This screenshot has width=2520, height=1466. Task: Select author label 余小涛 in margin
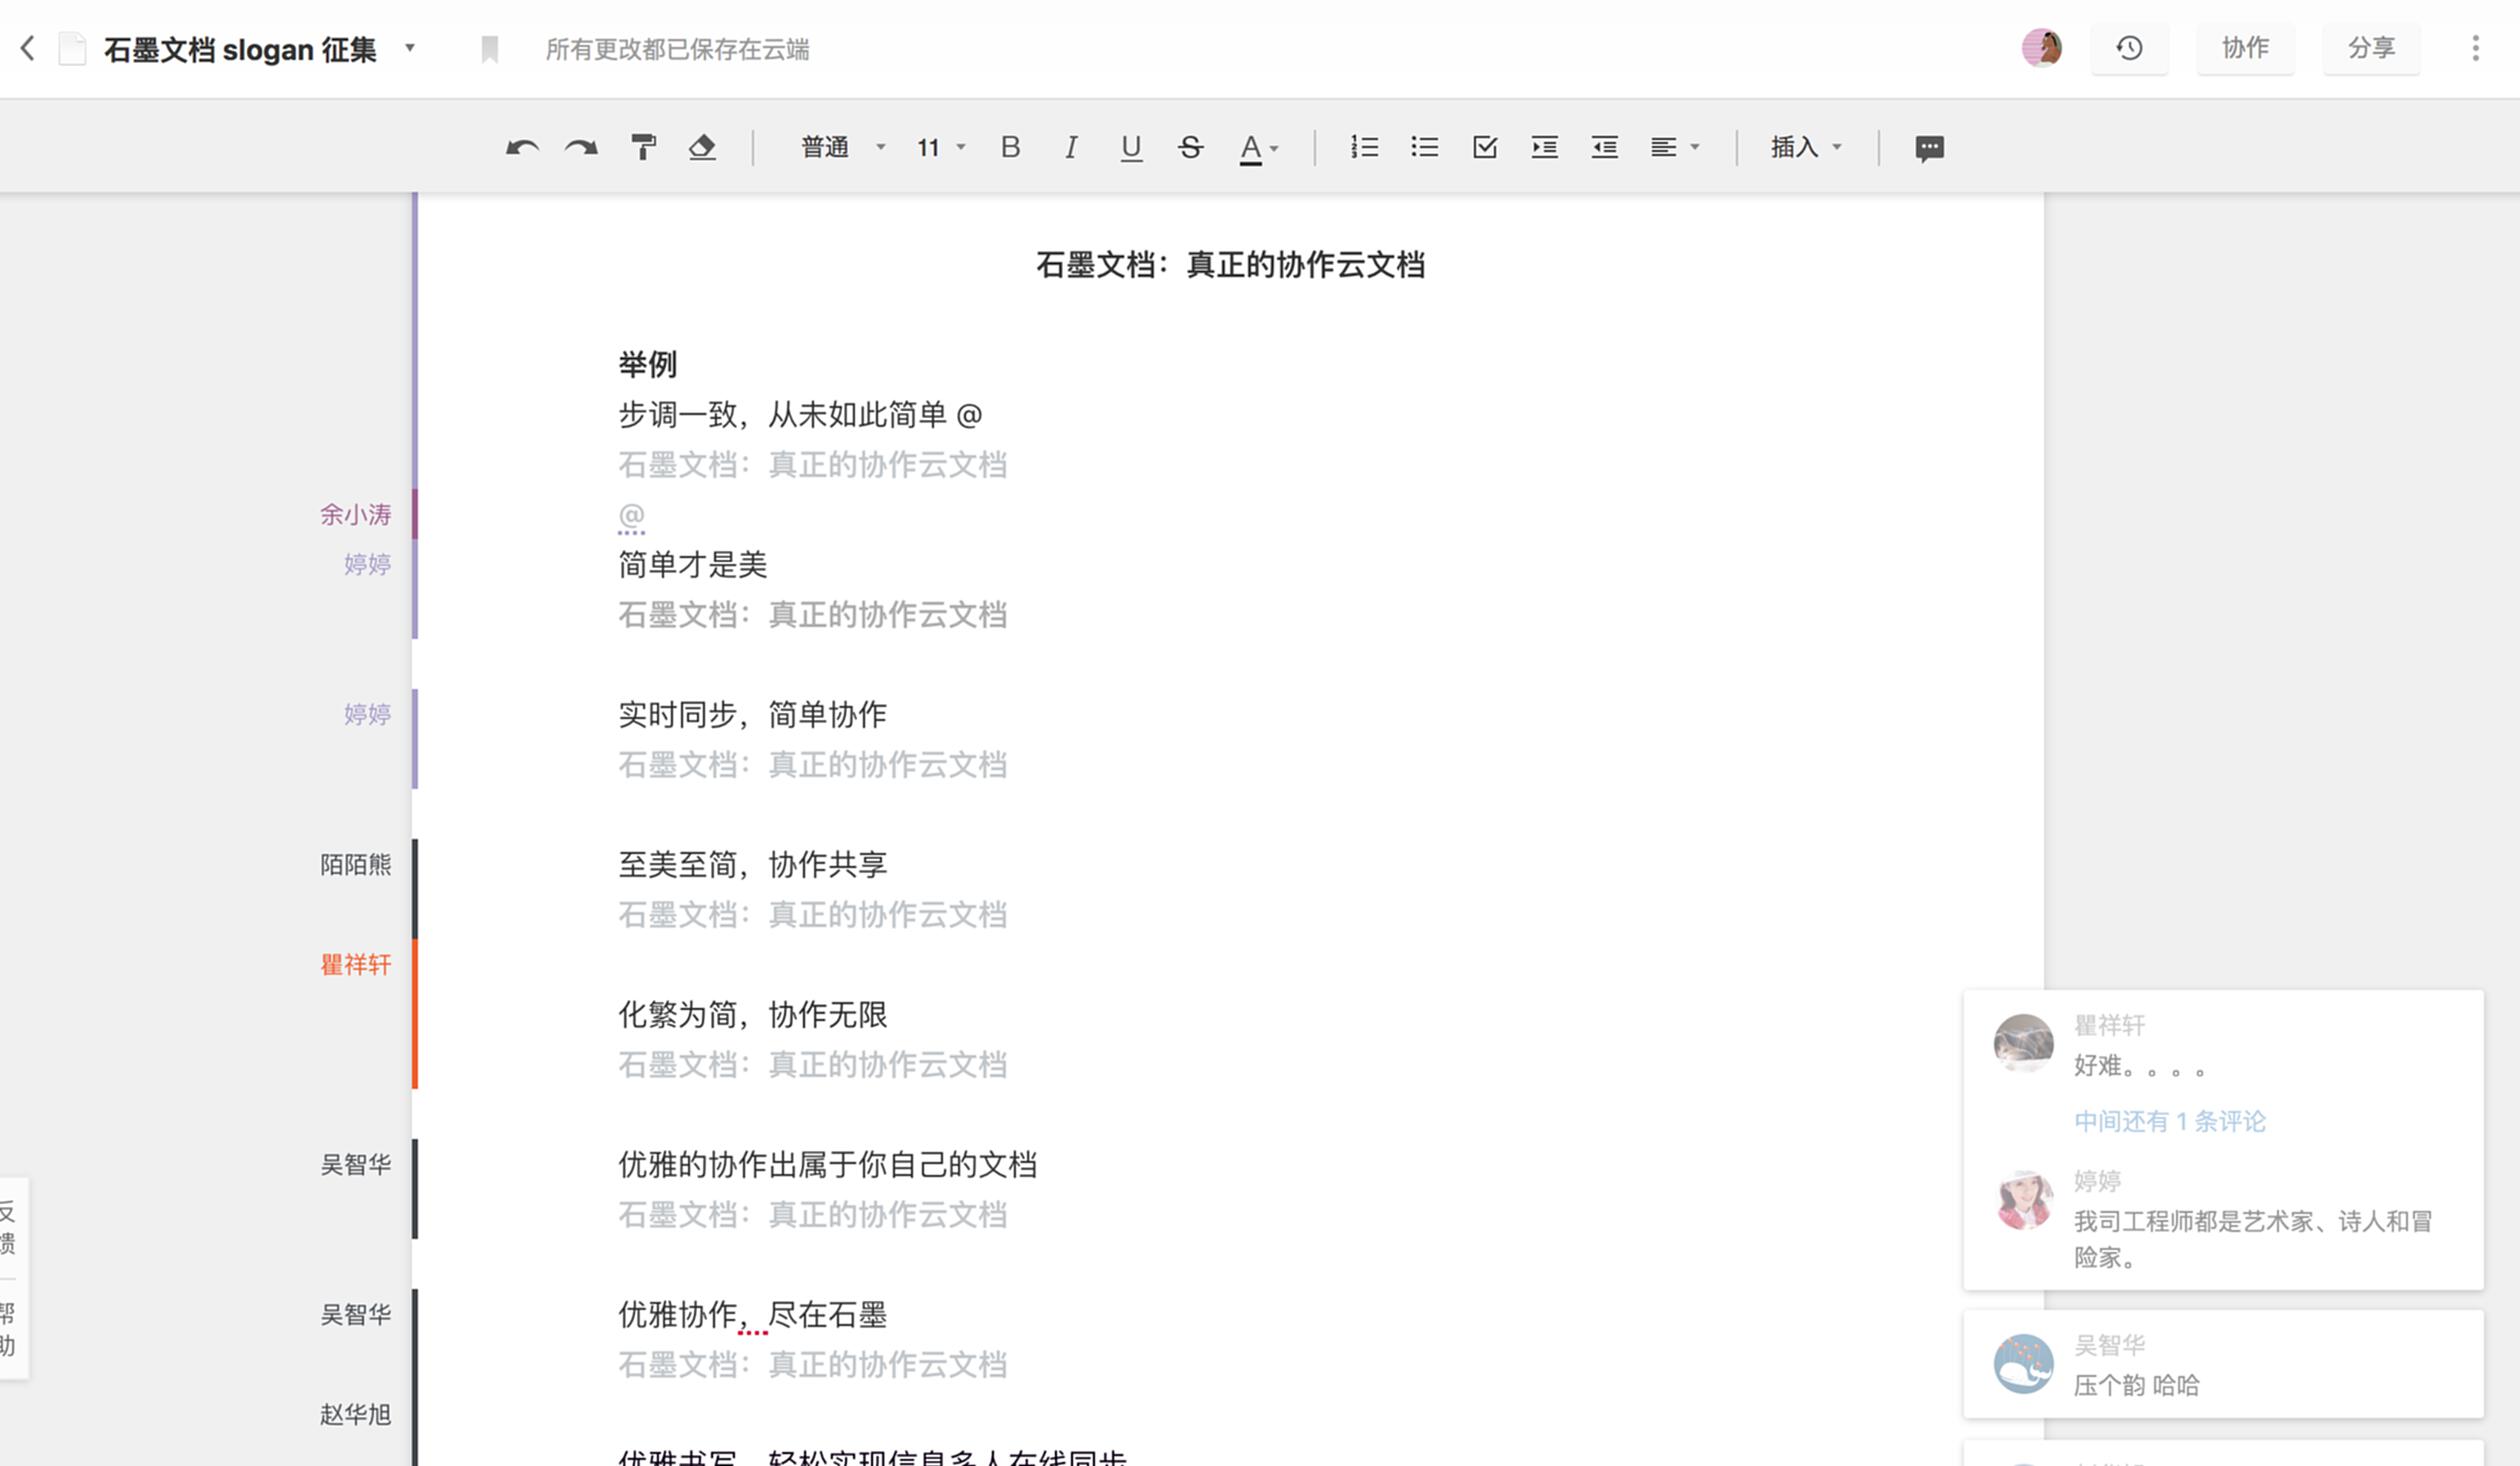(355, 514)
